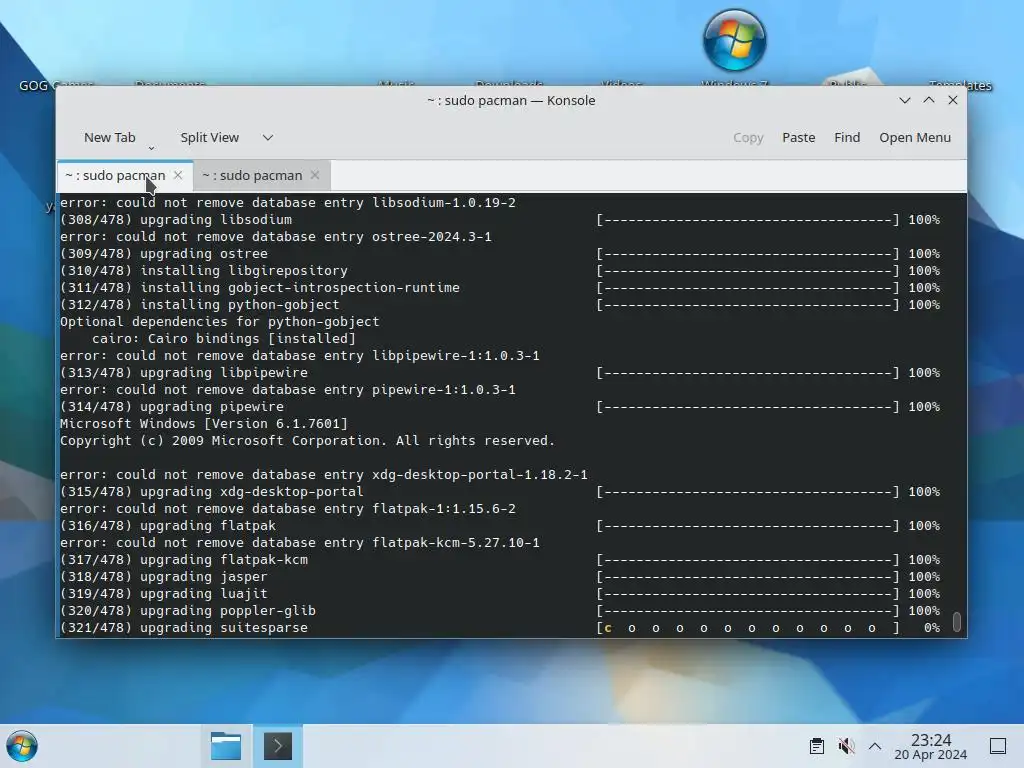The width and height of the screenshot is (1024, 768).
Task: Click the Split View button
Action: click(x=210, y=138)
